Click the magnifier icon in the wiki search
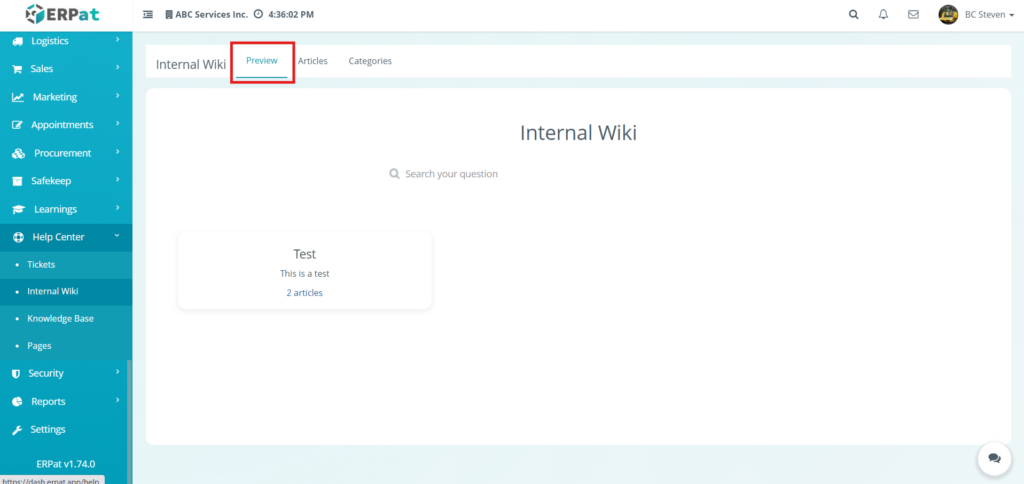The width and height of the screenshot is (1024, 484). coord(394,174)
